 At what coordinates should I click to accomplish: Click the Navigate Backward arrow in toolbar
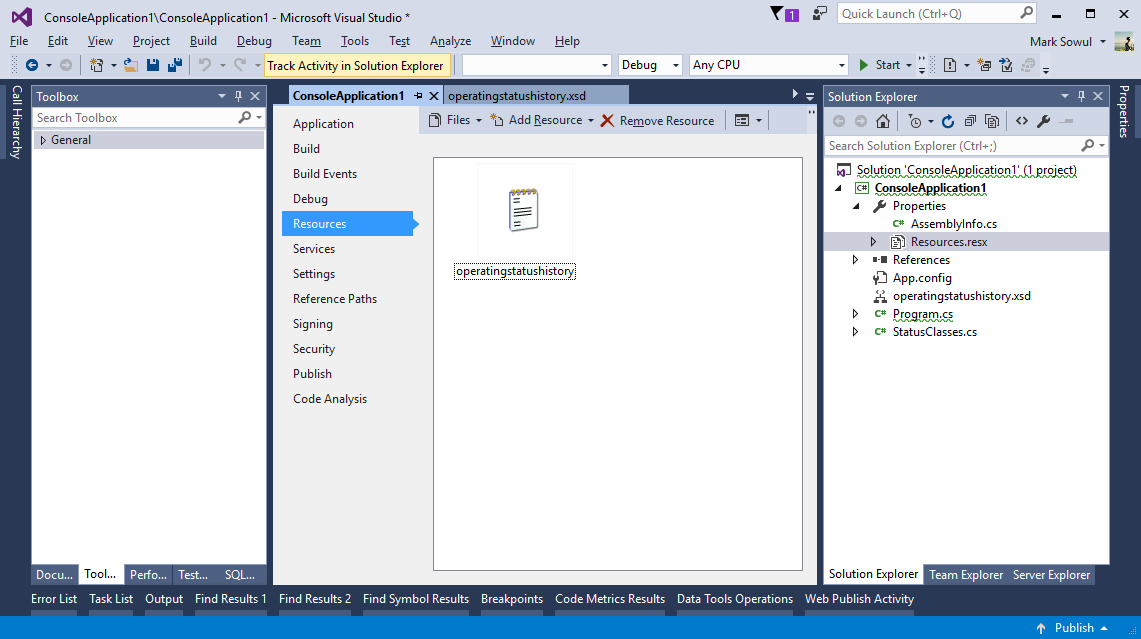31,66
